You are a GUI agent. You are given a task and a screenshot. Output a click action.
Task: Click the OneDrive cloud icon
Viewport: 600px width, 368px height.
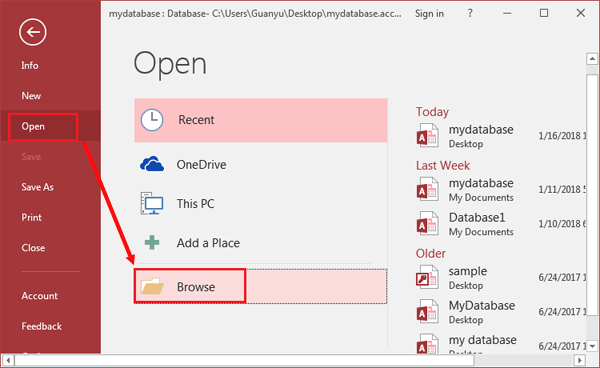click(x=152, y=164)
